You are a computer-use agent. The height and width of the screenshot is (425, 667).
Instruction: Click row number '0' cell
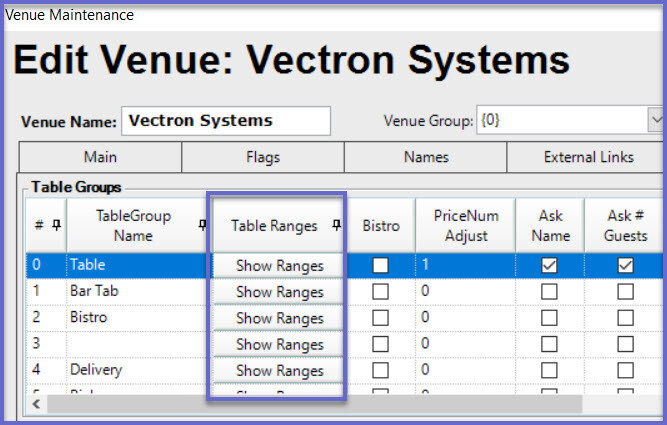pyautogui.click(x=46, y=265)
